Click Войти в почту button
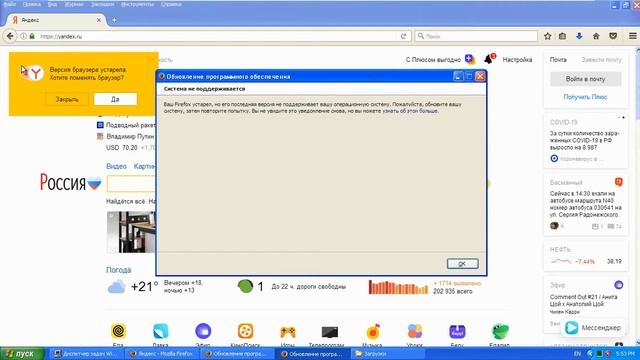 pyautogui.click(x=585, y=79)
